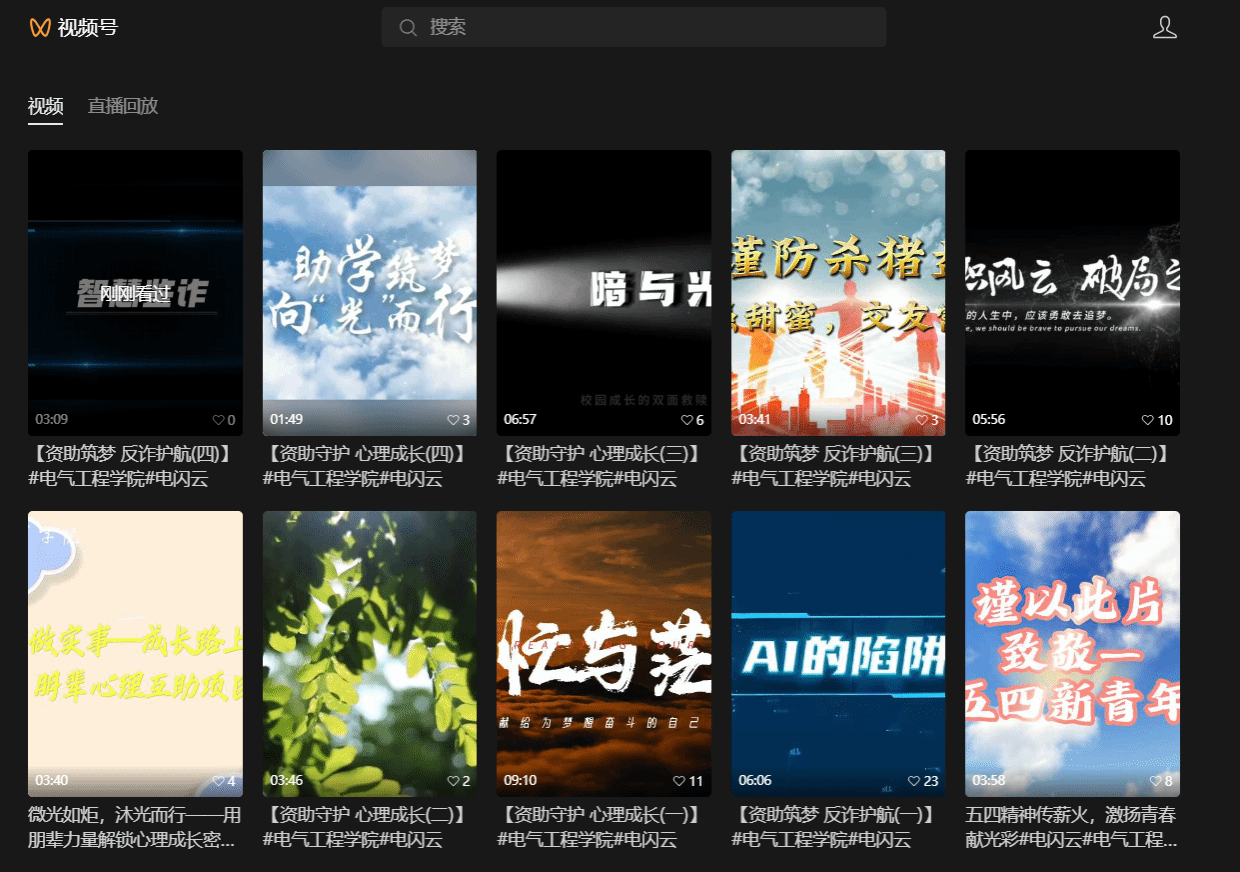
Task: Click heart icon on the 01:49 video
Action: [x=453, y=420]
